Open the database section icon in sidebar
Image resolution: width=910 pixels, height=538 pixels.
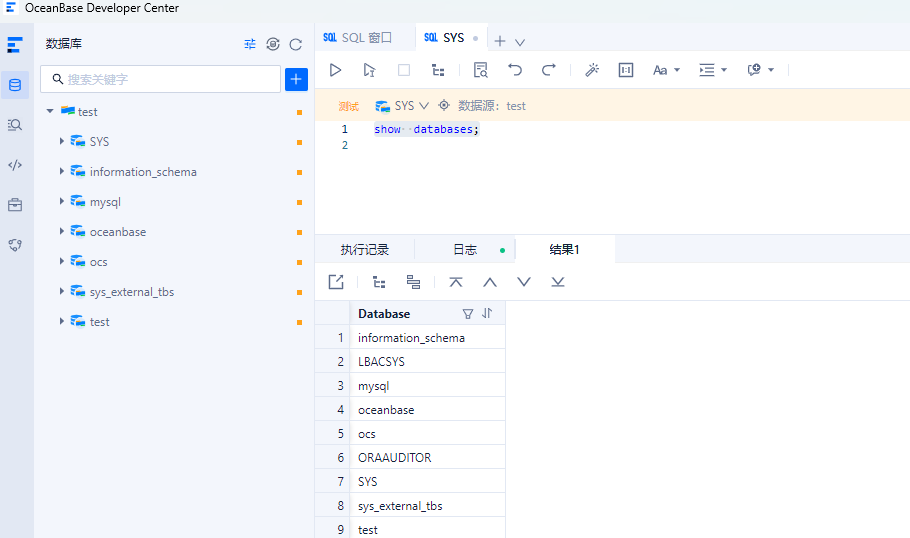click(15, 85)
